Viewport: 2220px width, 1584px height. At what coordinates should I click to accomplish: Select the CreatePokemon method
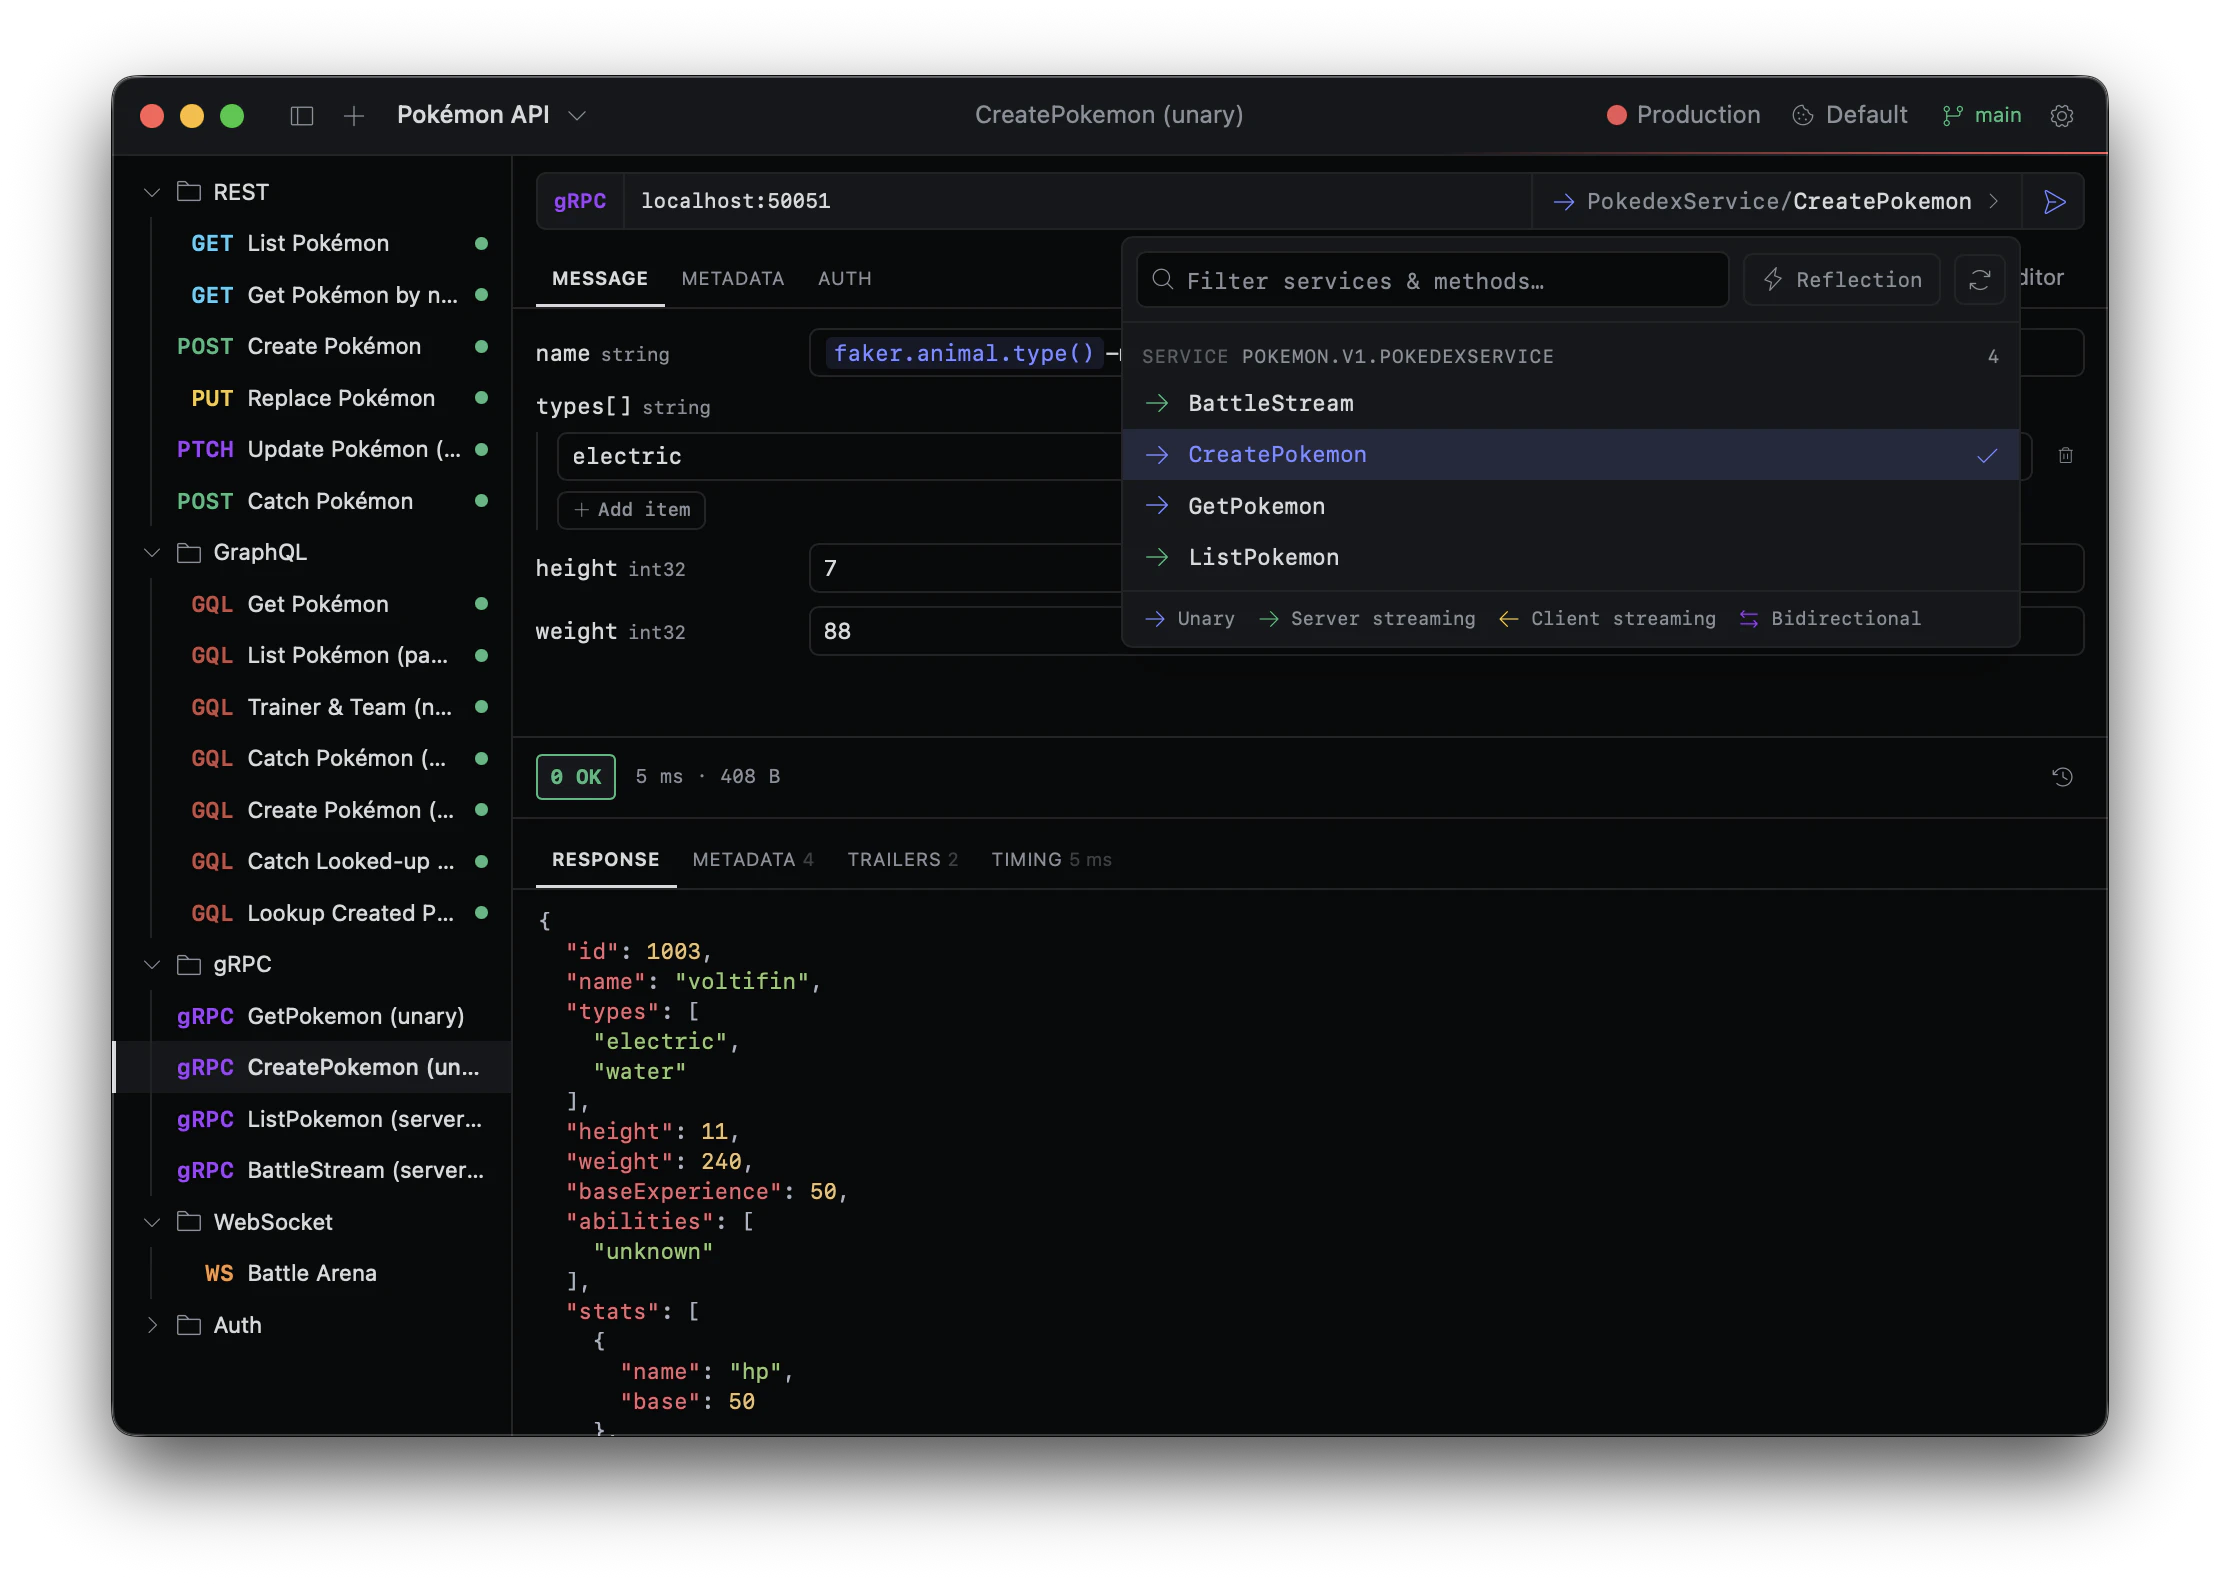coord(1571,455)
